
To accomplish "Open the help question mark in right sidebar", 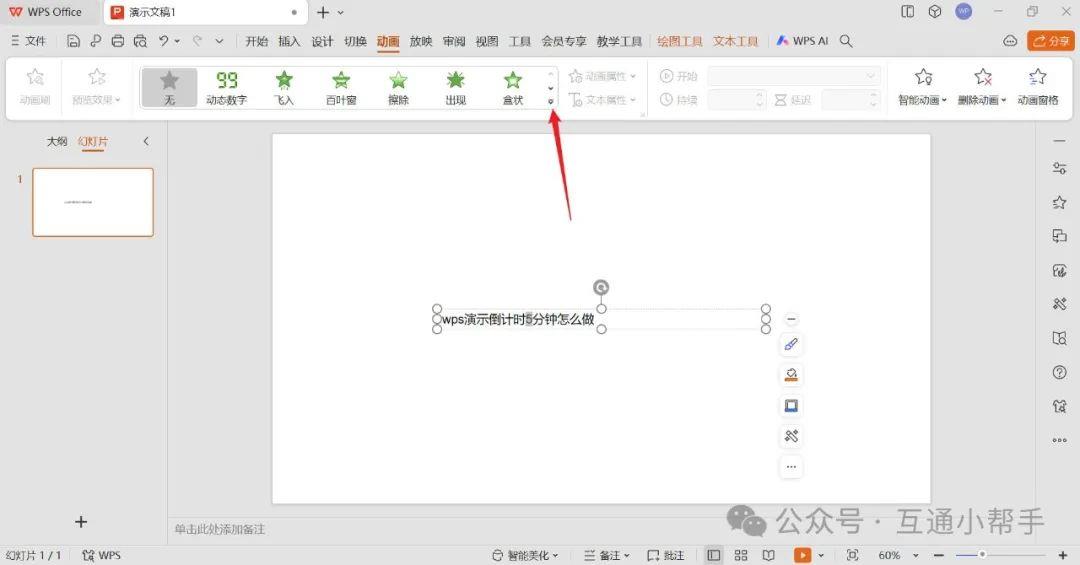I will pyautogui.click(x=1059, y=373).
